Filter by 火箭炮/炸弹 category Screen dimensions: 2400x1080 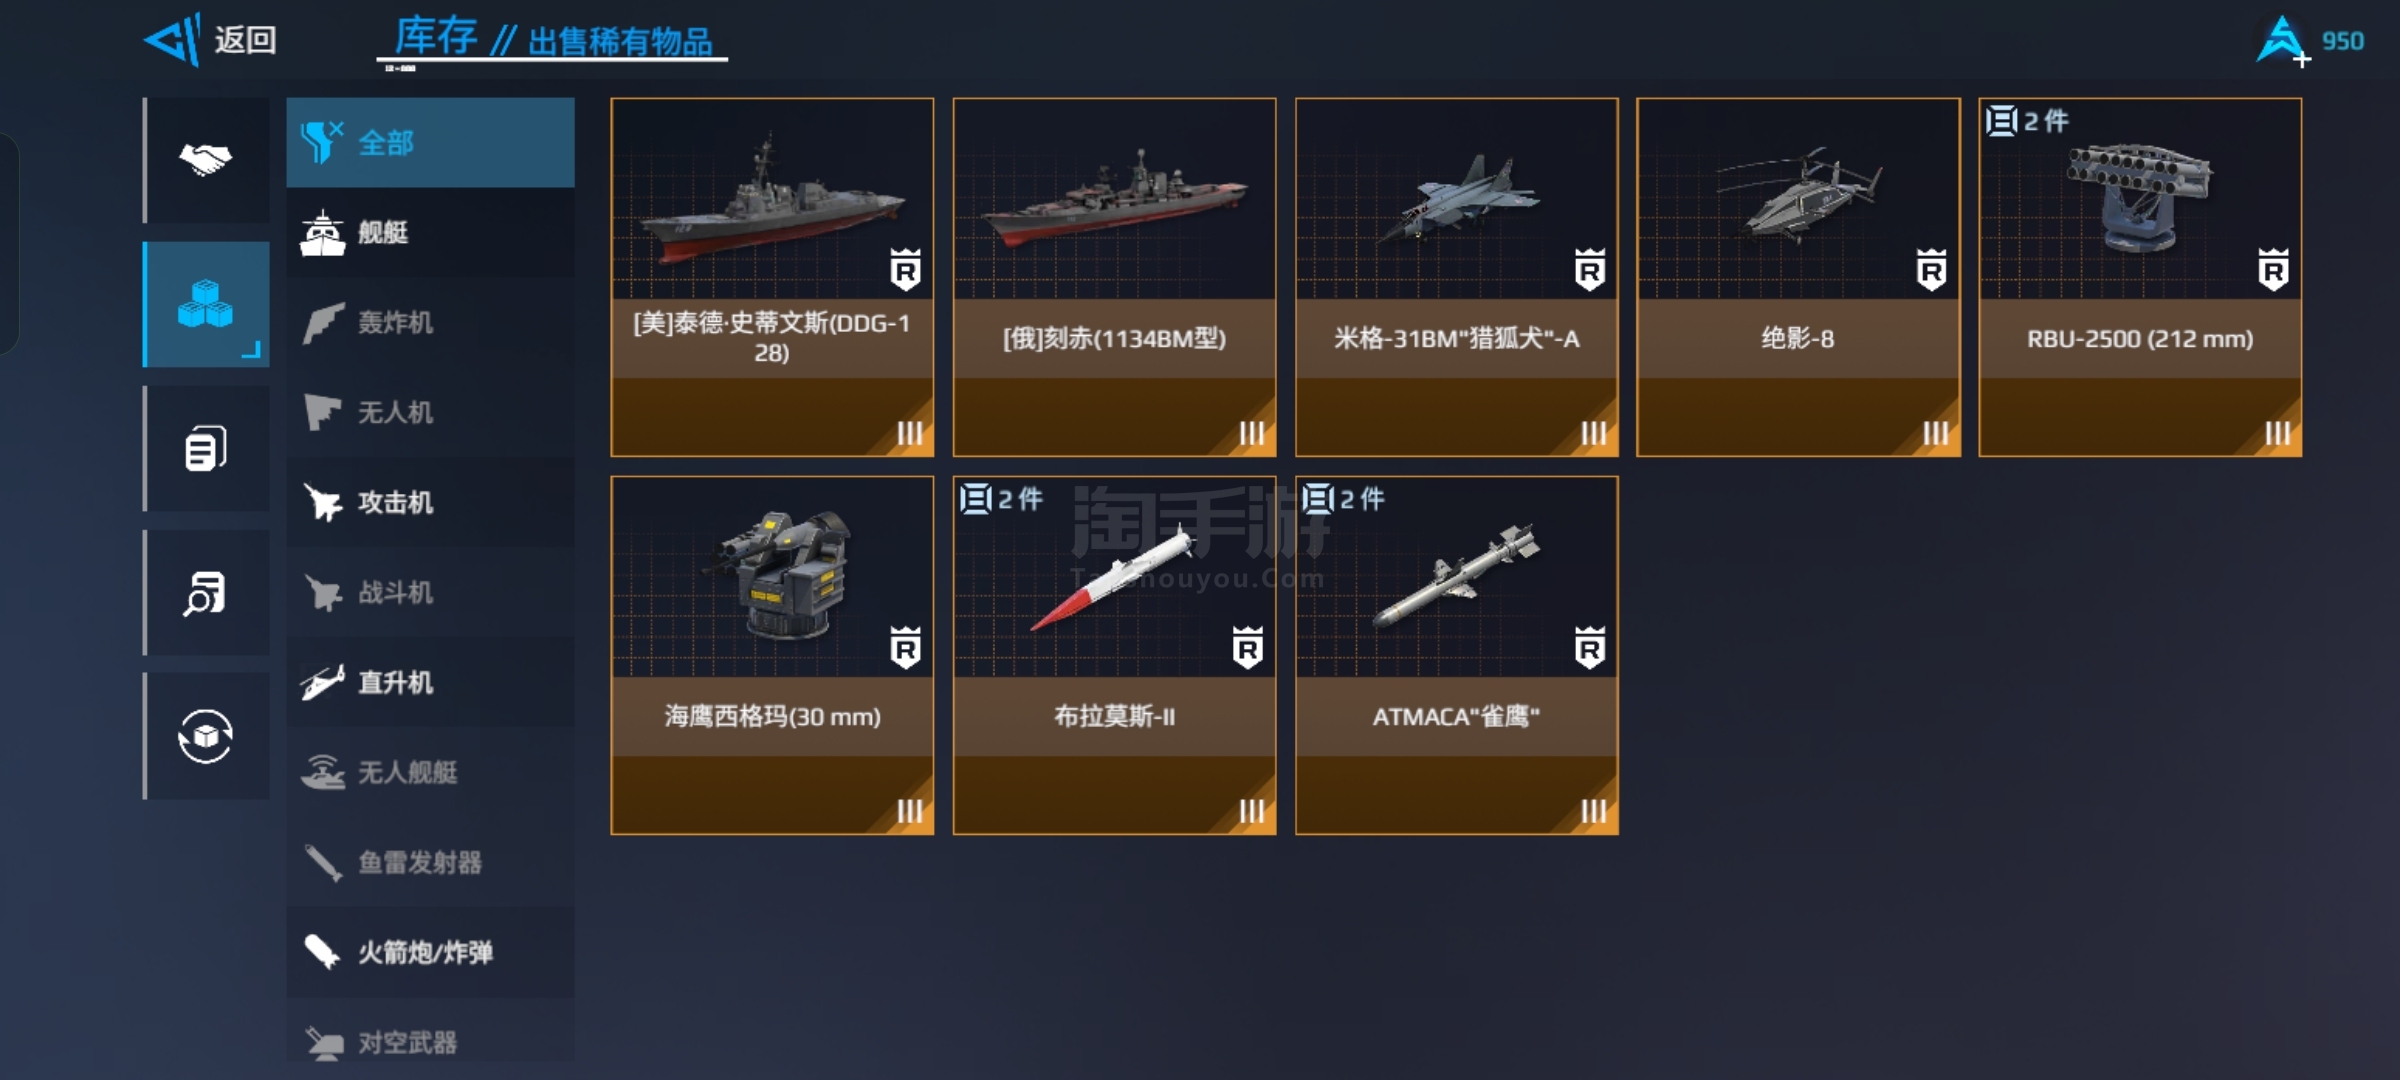tap(431, 952)
